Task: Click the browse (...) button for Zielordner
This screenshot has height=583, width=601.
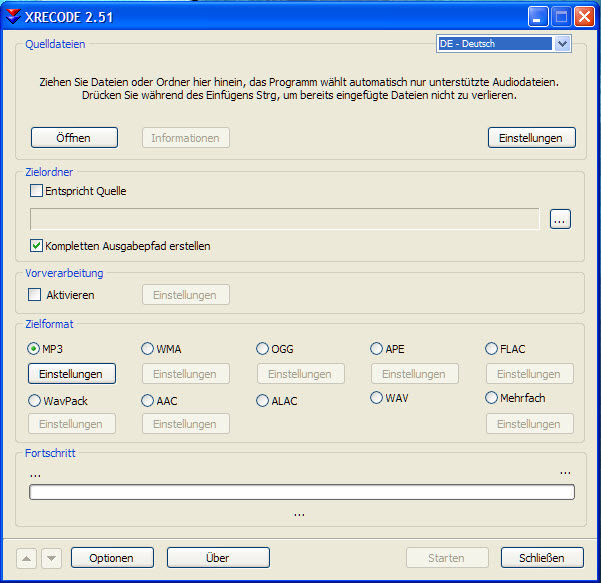Action: [560, 219]
